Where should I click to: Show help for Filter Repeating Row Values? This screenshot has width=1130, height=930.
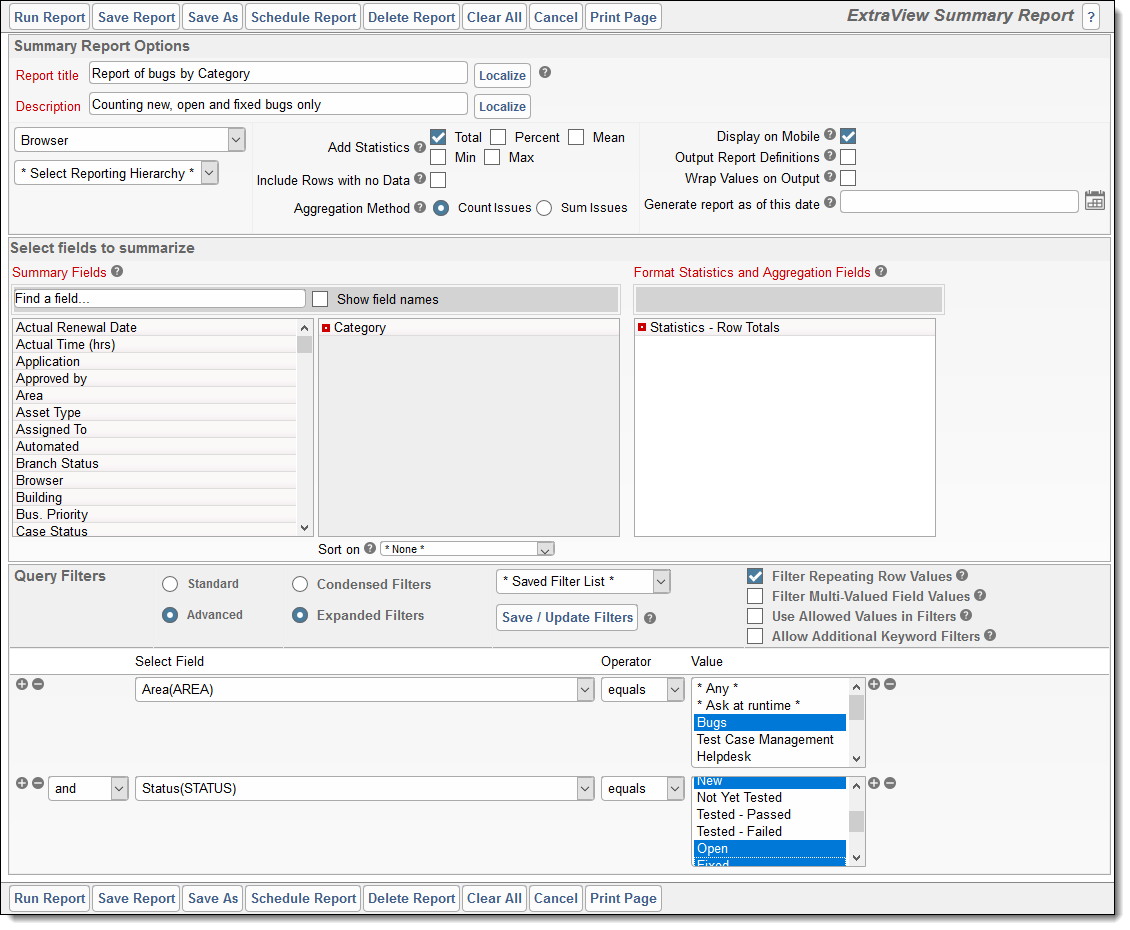click(961, 575)
